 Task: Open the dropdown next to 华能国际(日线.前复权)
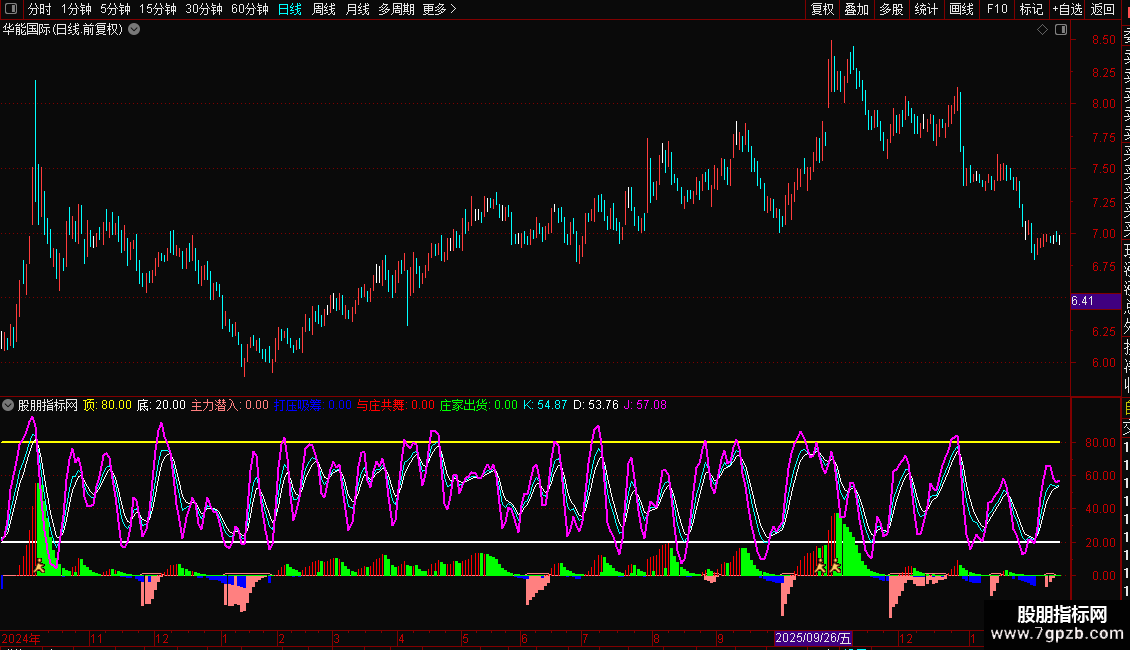click(134, 30)
